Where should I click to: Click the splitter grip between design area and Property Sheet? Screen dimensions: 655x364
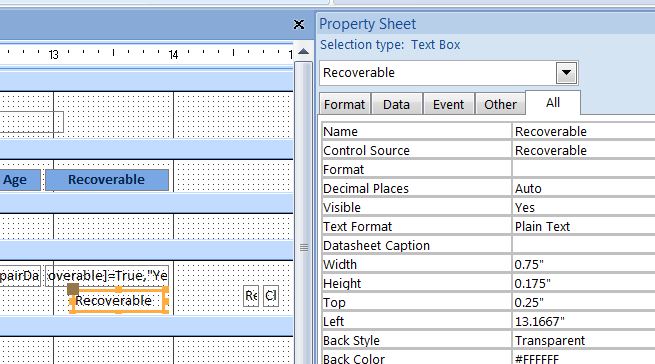304,248
